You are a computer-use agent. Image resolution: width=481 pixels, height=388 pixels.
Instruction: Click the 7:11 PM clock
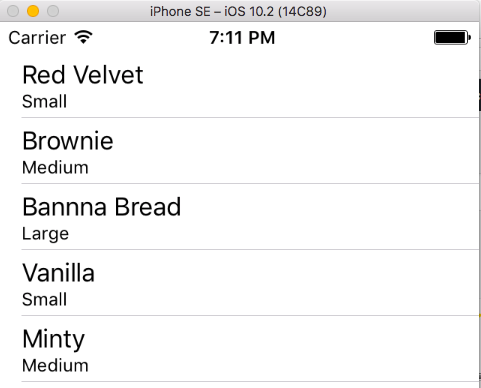[242, 38]
